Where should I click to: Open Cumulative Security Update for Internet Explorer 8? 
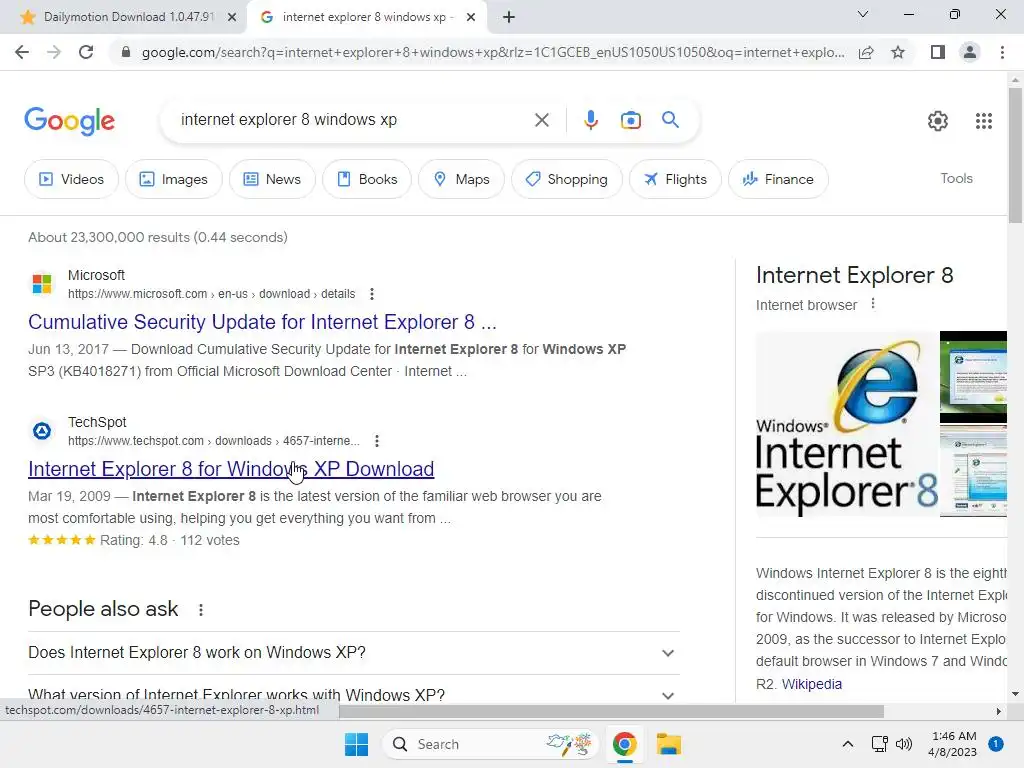[x=262, y=322]
